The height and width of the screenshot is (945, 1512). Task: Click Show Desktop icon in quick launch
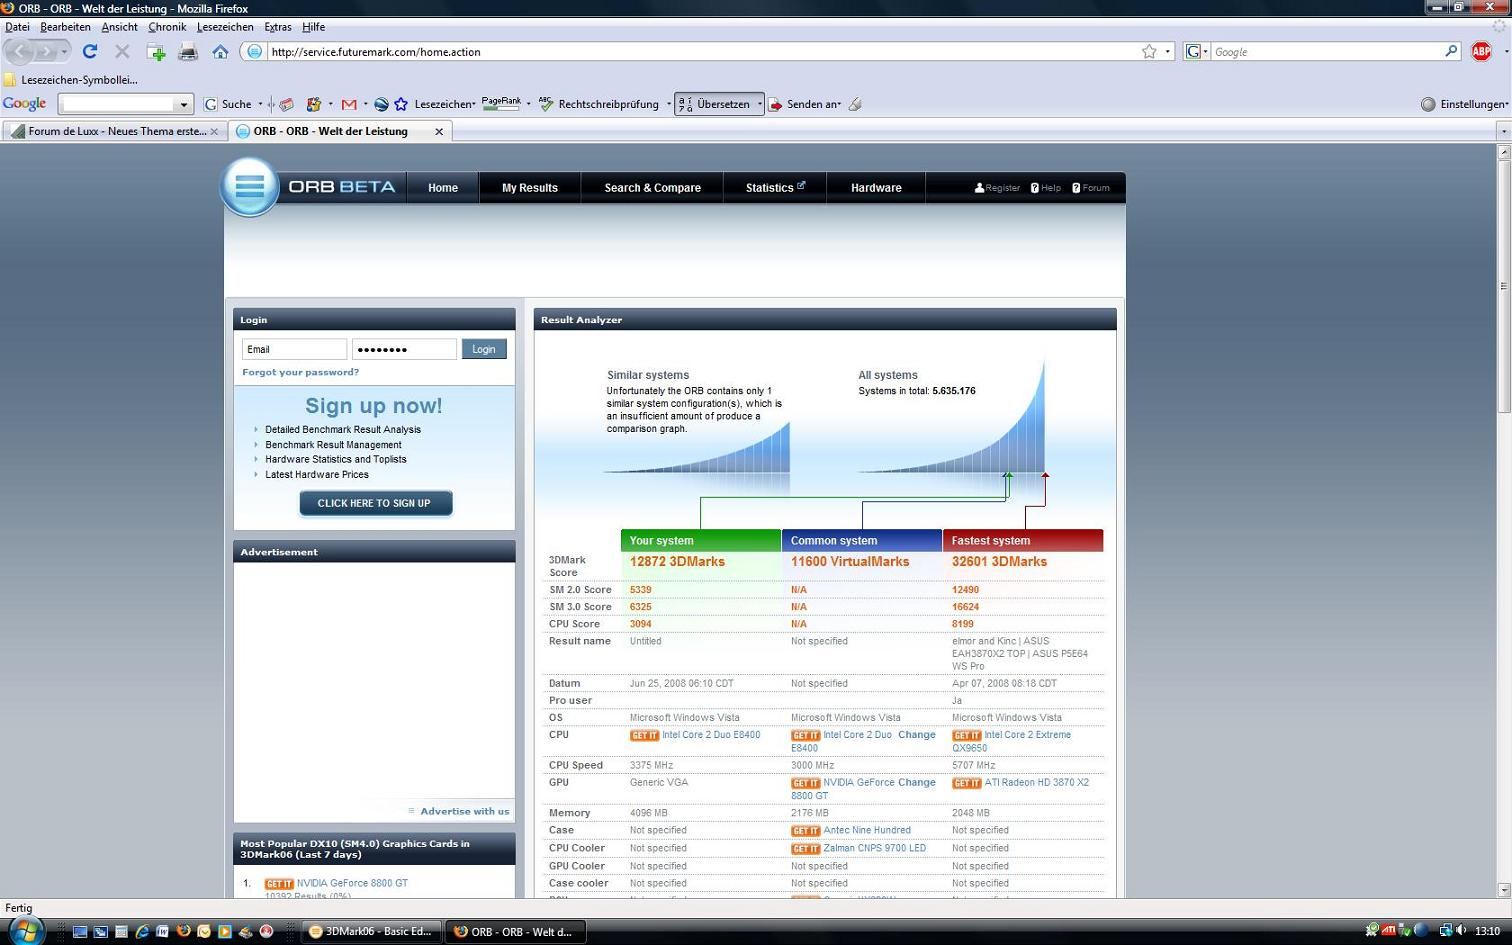click(x=80, y=931)
